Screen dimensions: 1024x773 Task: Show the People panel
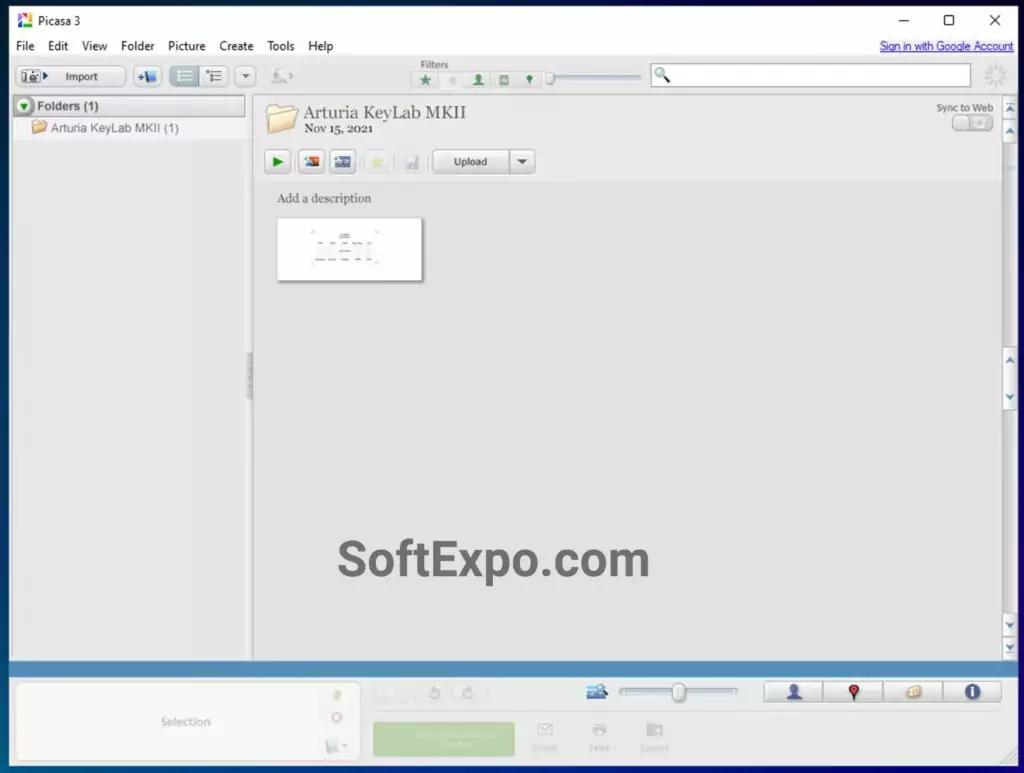(x=794, y=692)
